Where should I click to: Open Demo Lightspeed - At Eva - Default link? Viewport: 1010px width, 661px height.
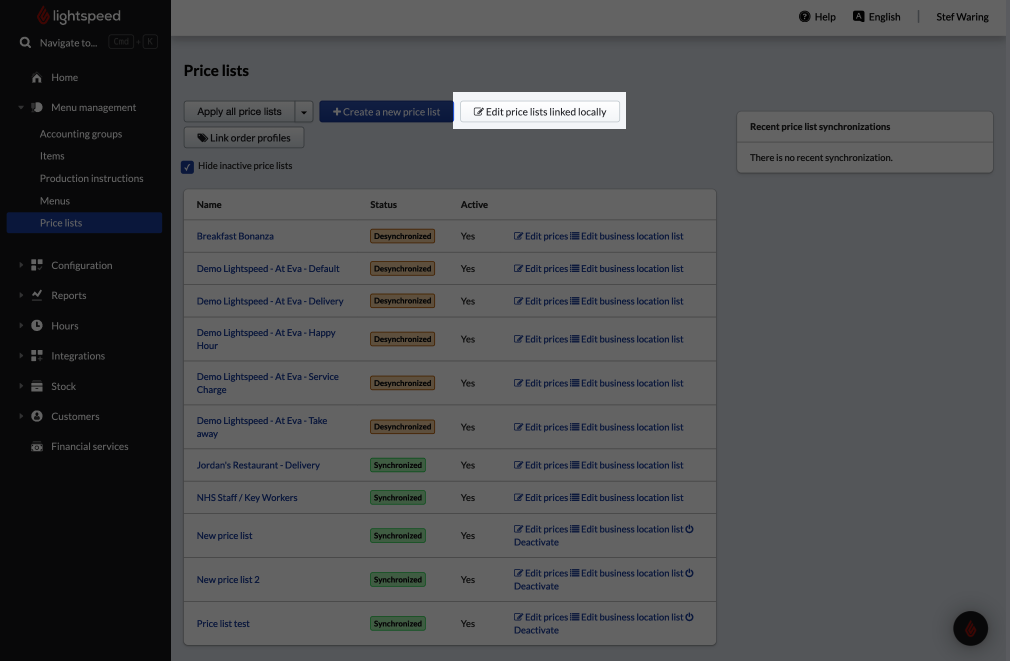tap(268, 269)
